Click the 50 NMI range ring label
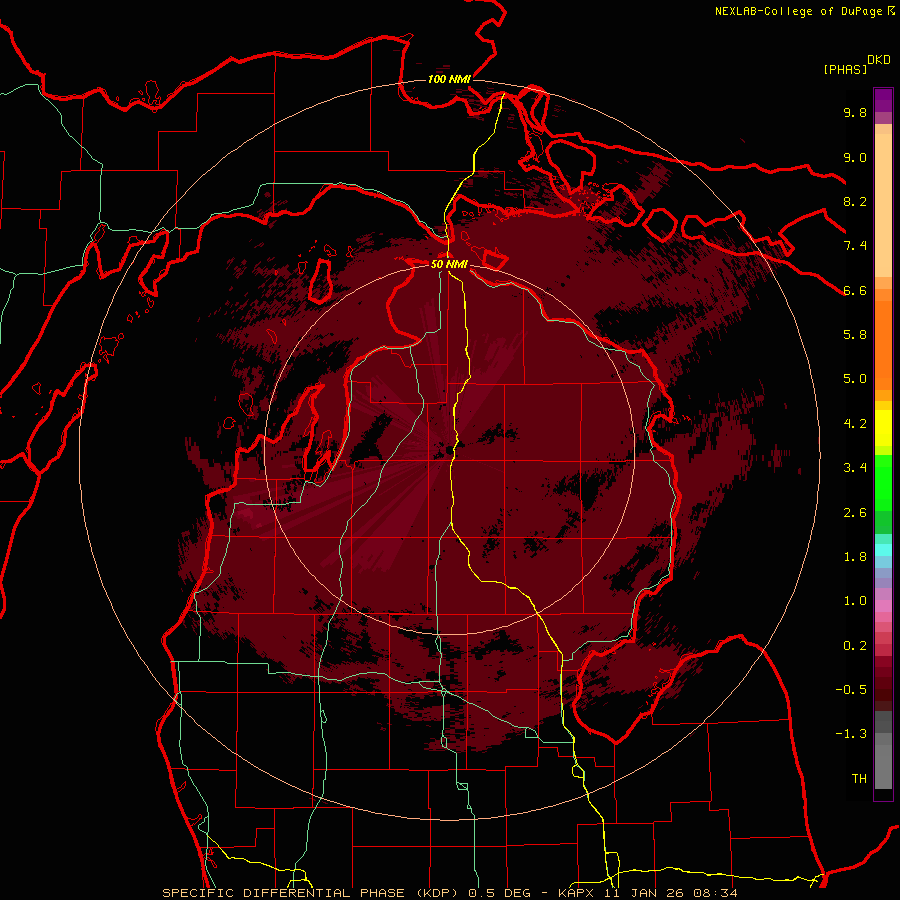 tap(449, 264)
